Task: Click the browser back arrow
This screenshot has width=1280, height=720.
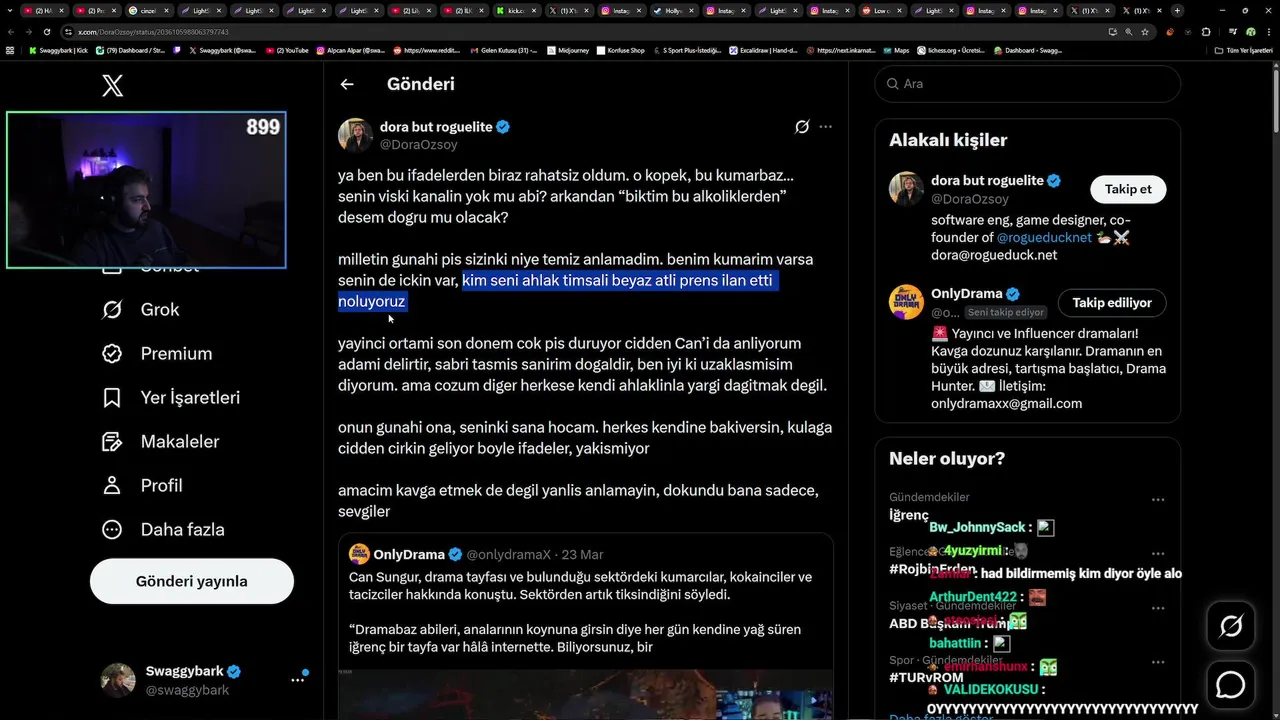Action: tap(10, 32)
